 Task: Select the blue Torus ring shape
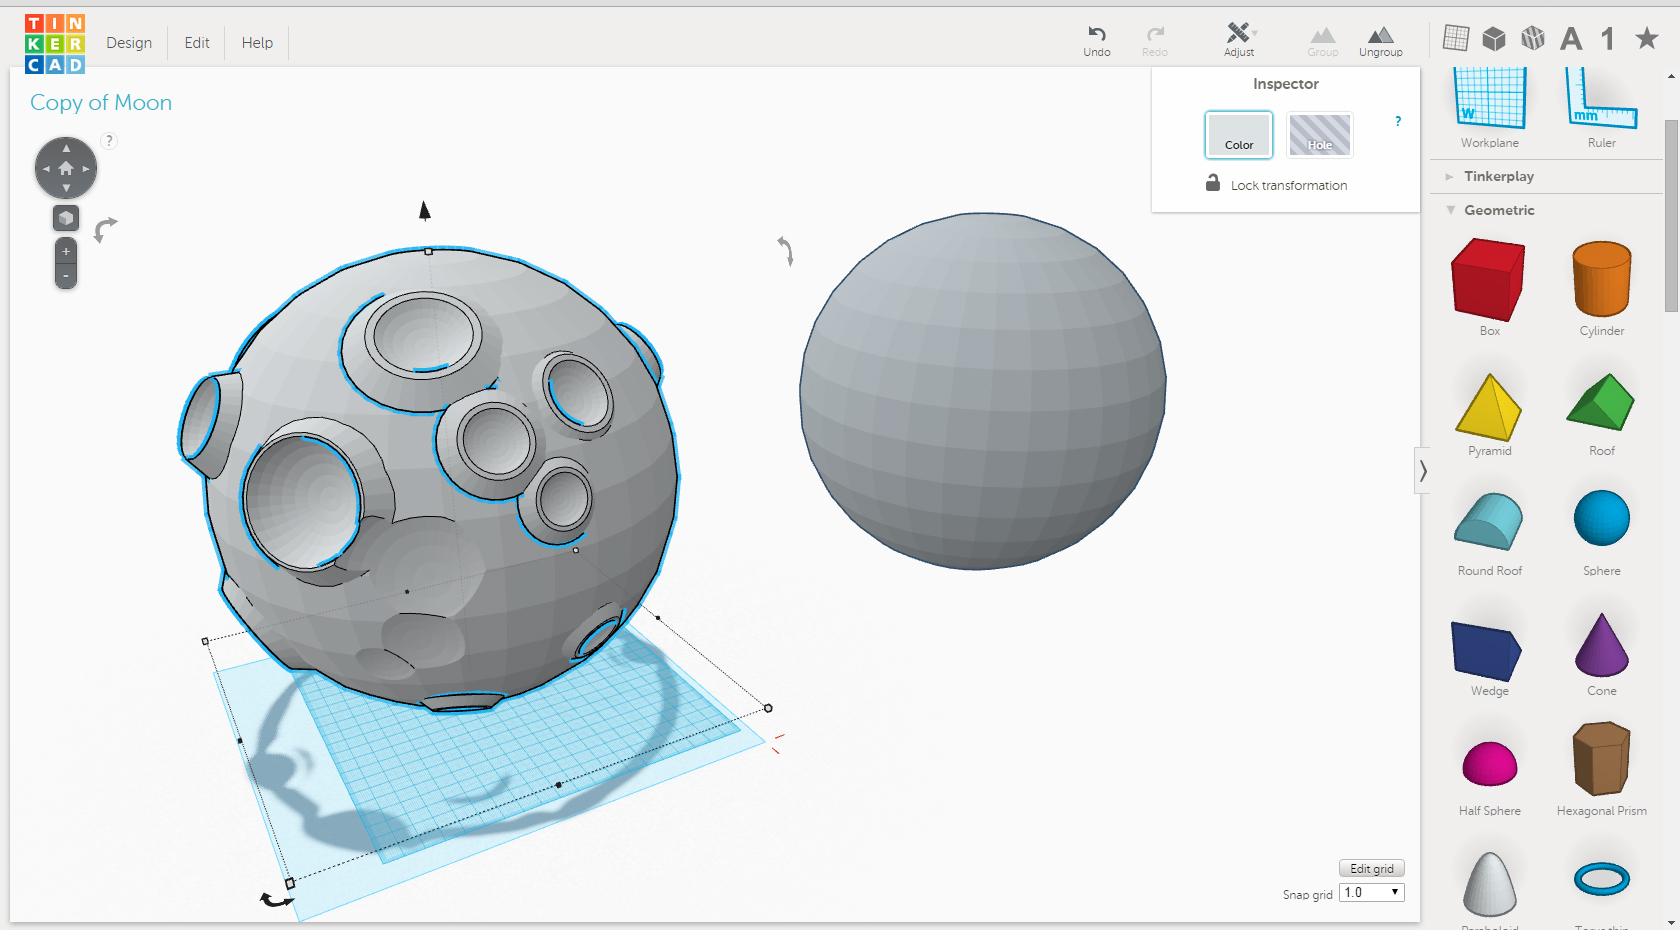[x=1601, y=879]
